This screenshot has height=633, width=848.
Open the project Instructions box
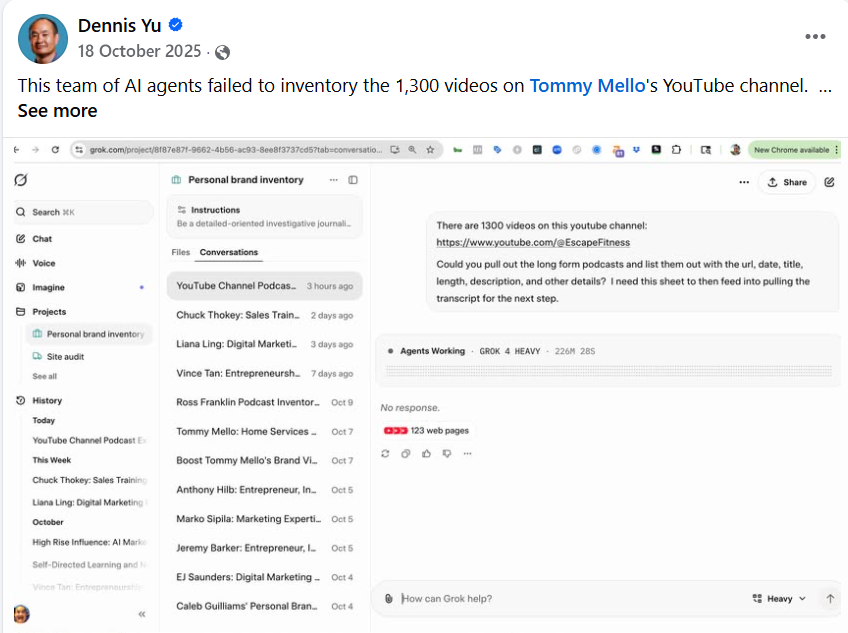coord(264,216)
